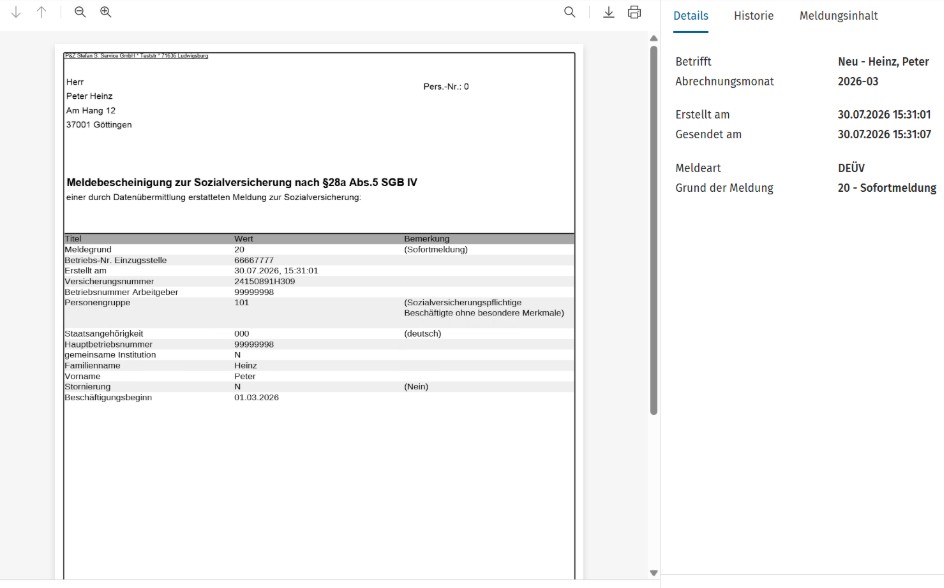Select the Vorname value Peter in table
The width and height of the screenshot is (944, 588).
coord(245,376)
